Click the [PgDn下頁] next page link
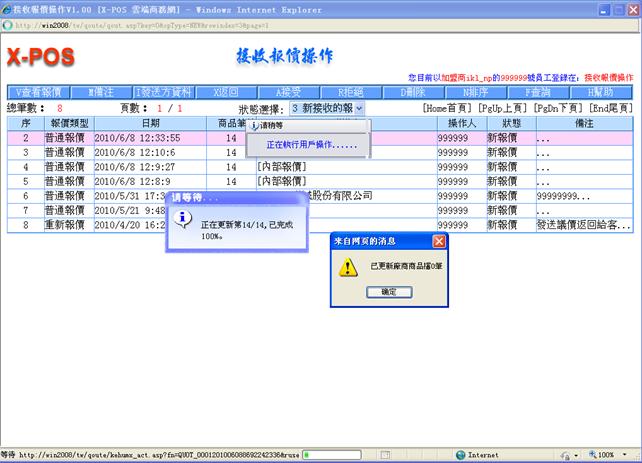642x463 pixels. coord(558,108)
